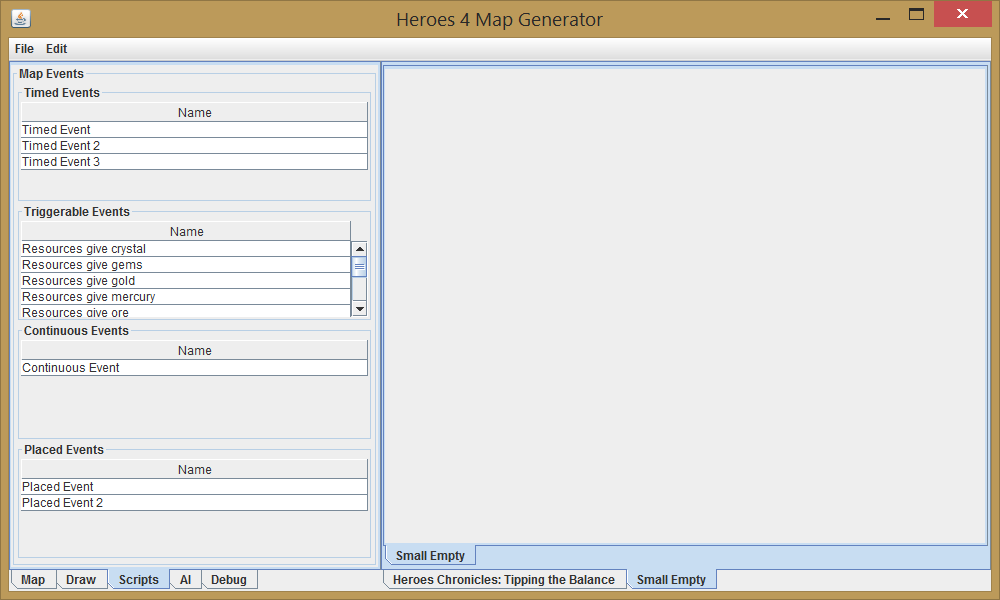Select the Placed Event 2 row
The height and width of the screenshot is (600, 1000).
(195, 502)
